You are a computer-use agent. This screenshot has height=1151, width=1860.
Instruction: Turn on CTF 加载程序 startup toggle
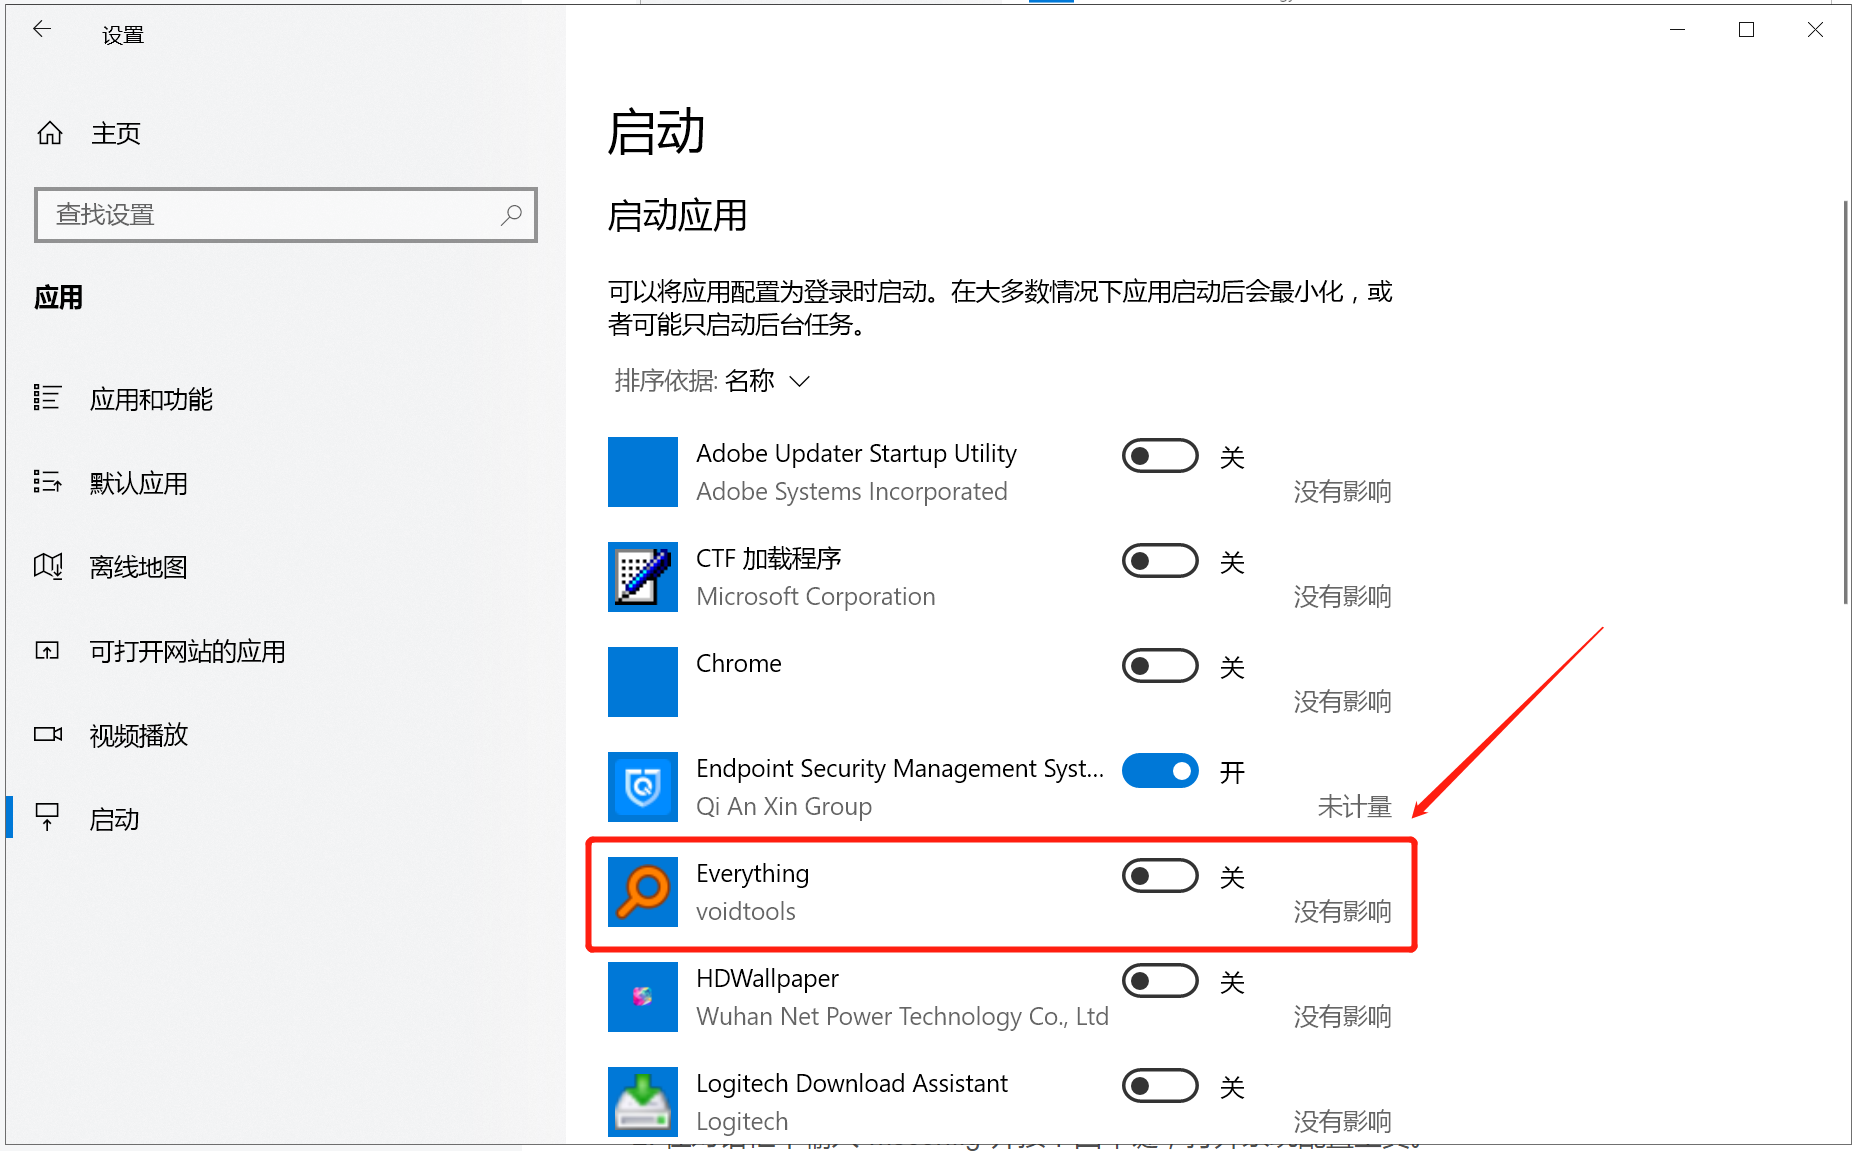tap(1160, 561)
